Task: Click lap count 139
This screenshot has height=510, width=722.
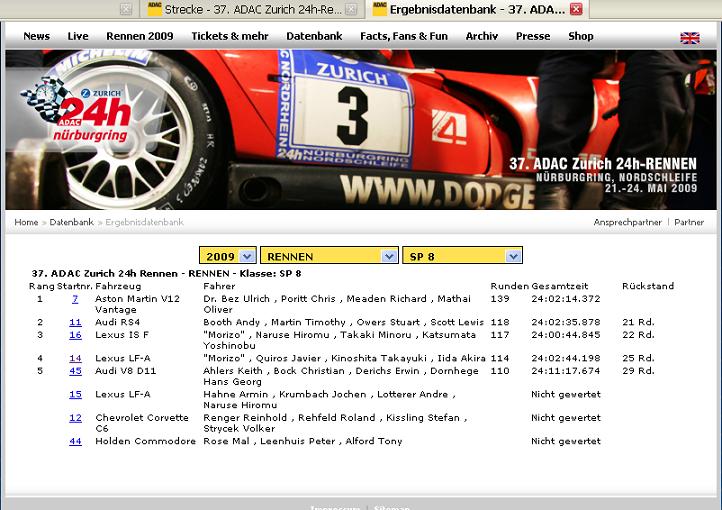Action: [500, 299]
